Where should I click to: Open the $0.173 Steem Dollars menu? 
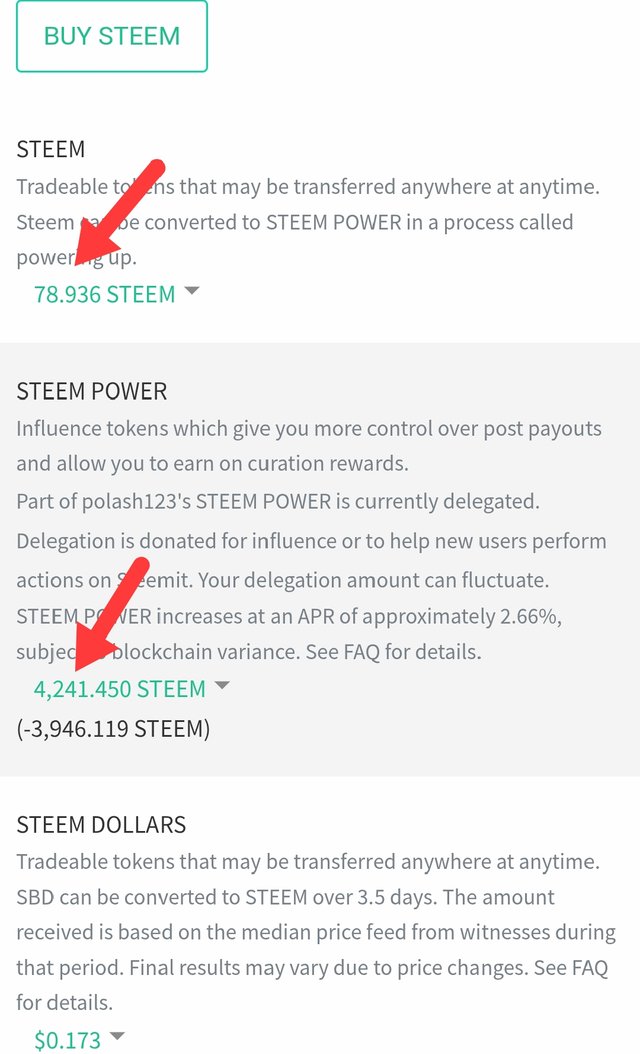click(x=67, y=1040)
